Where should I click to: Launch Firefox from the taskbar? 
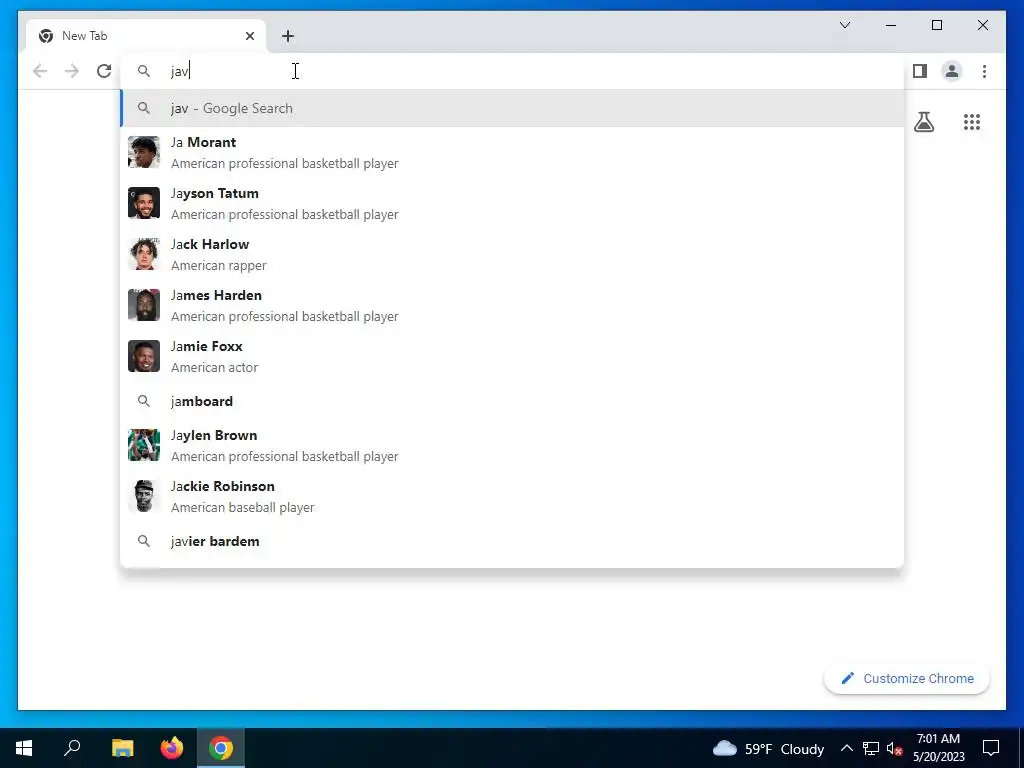click(x=172, y=748)
